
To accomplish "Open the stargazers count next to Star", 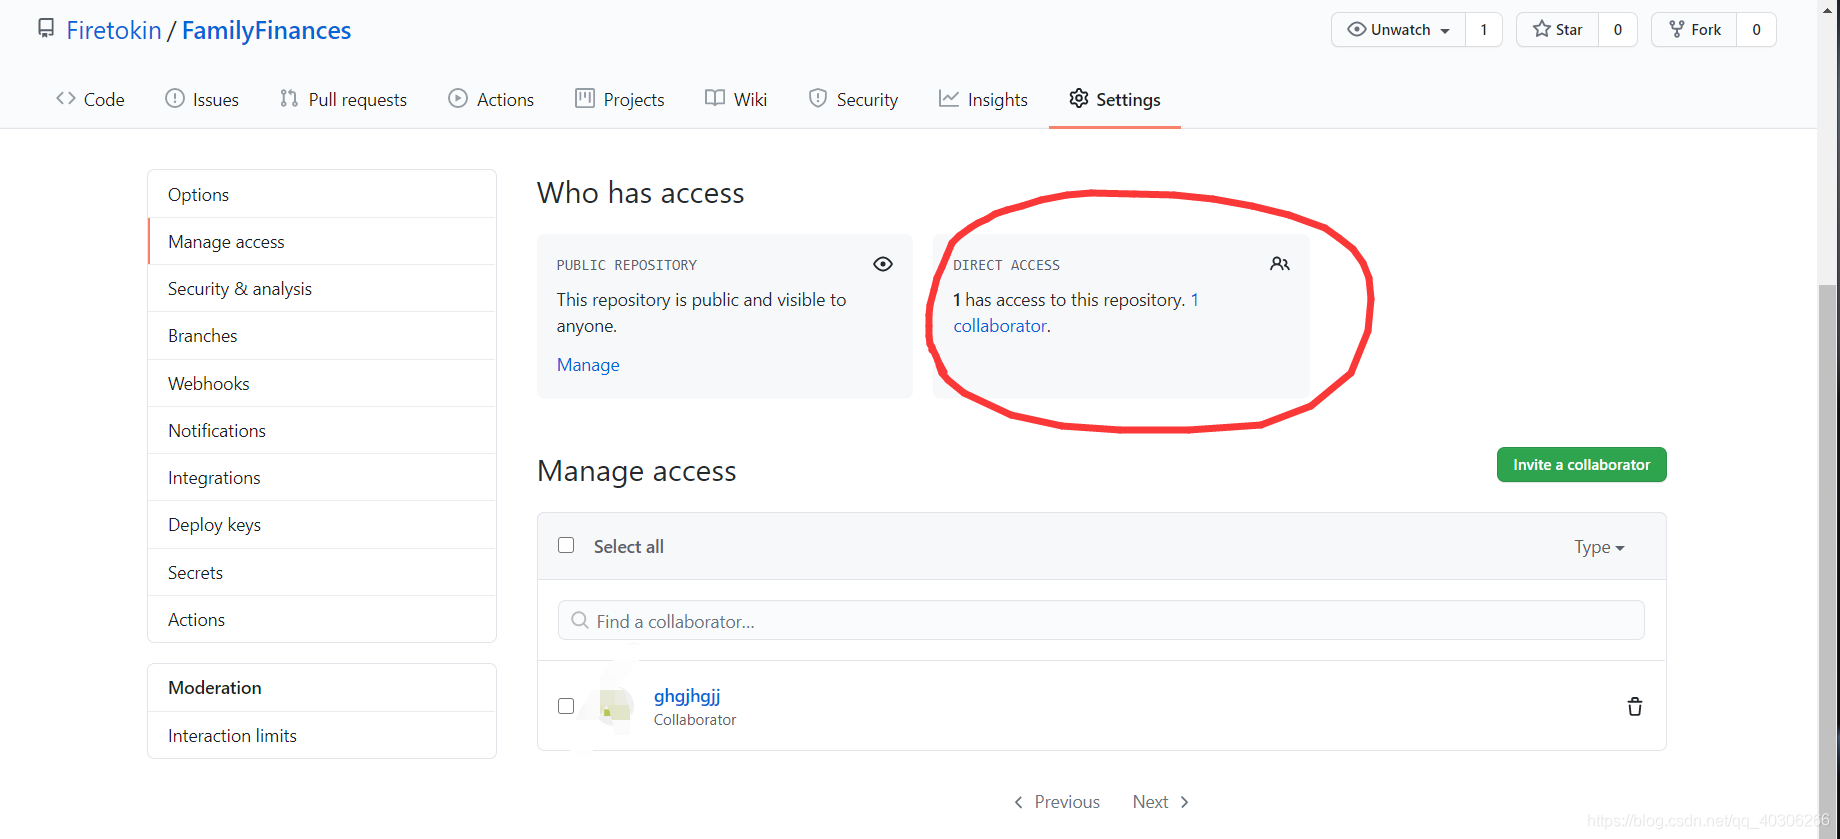I will [1618, 30].
